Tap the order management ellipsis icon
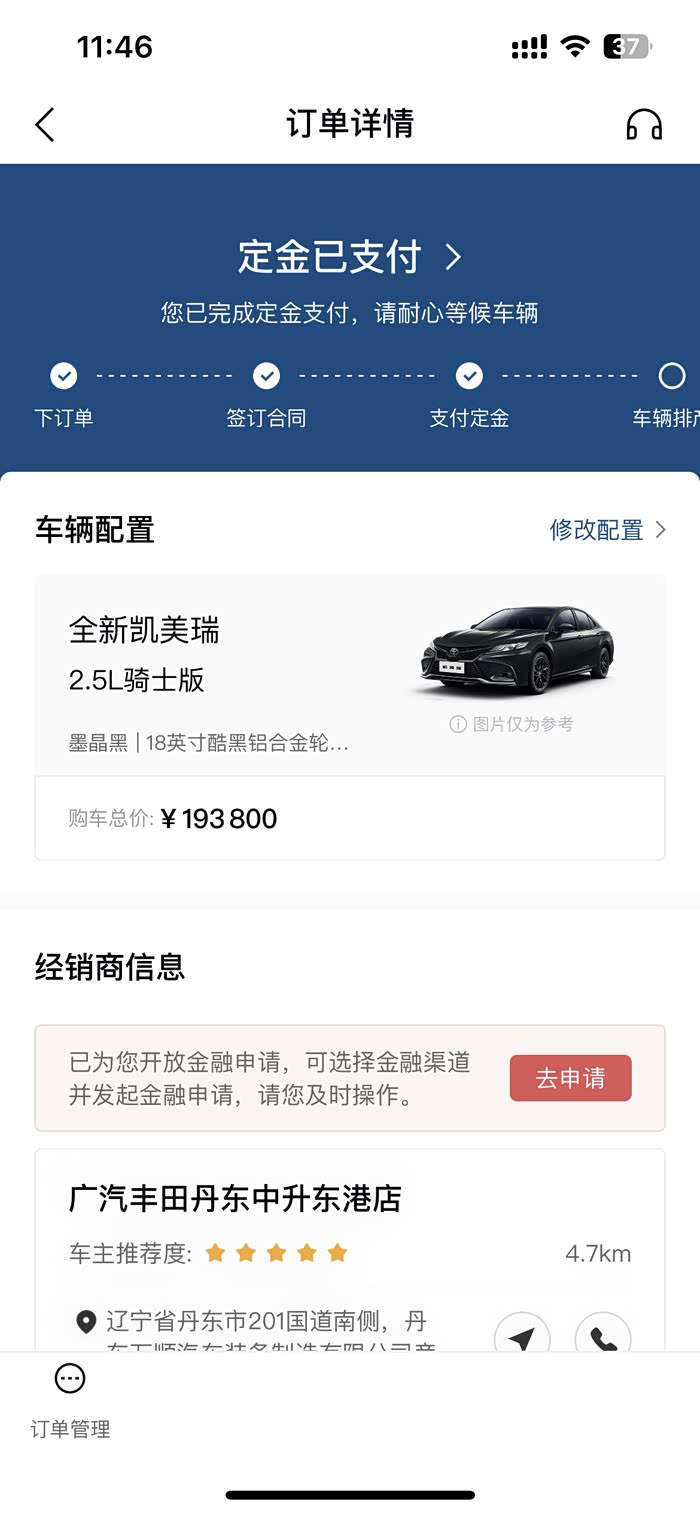 click(x=70, y=1379)
